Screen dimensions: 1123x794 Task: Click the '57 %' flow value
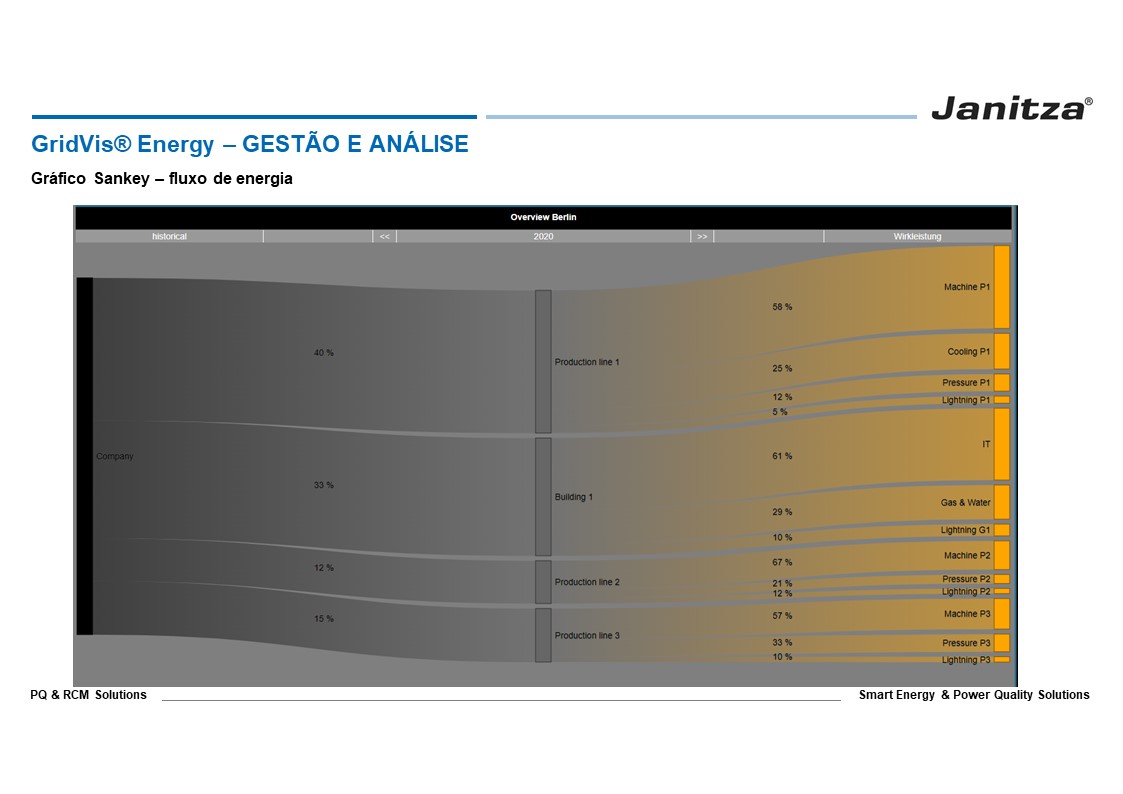[782, 616]
